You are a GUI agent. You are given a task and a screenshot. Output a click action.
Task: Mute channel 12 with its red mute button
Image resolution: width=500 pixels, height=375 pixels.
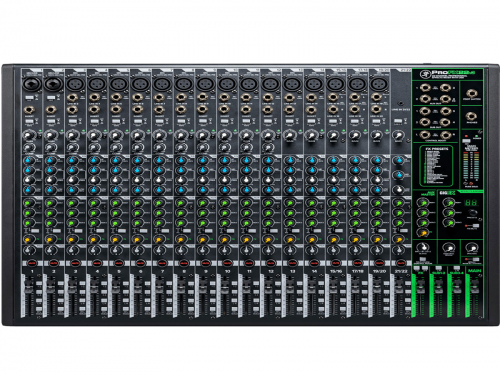pyautogui.click(x=270, y=263)
